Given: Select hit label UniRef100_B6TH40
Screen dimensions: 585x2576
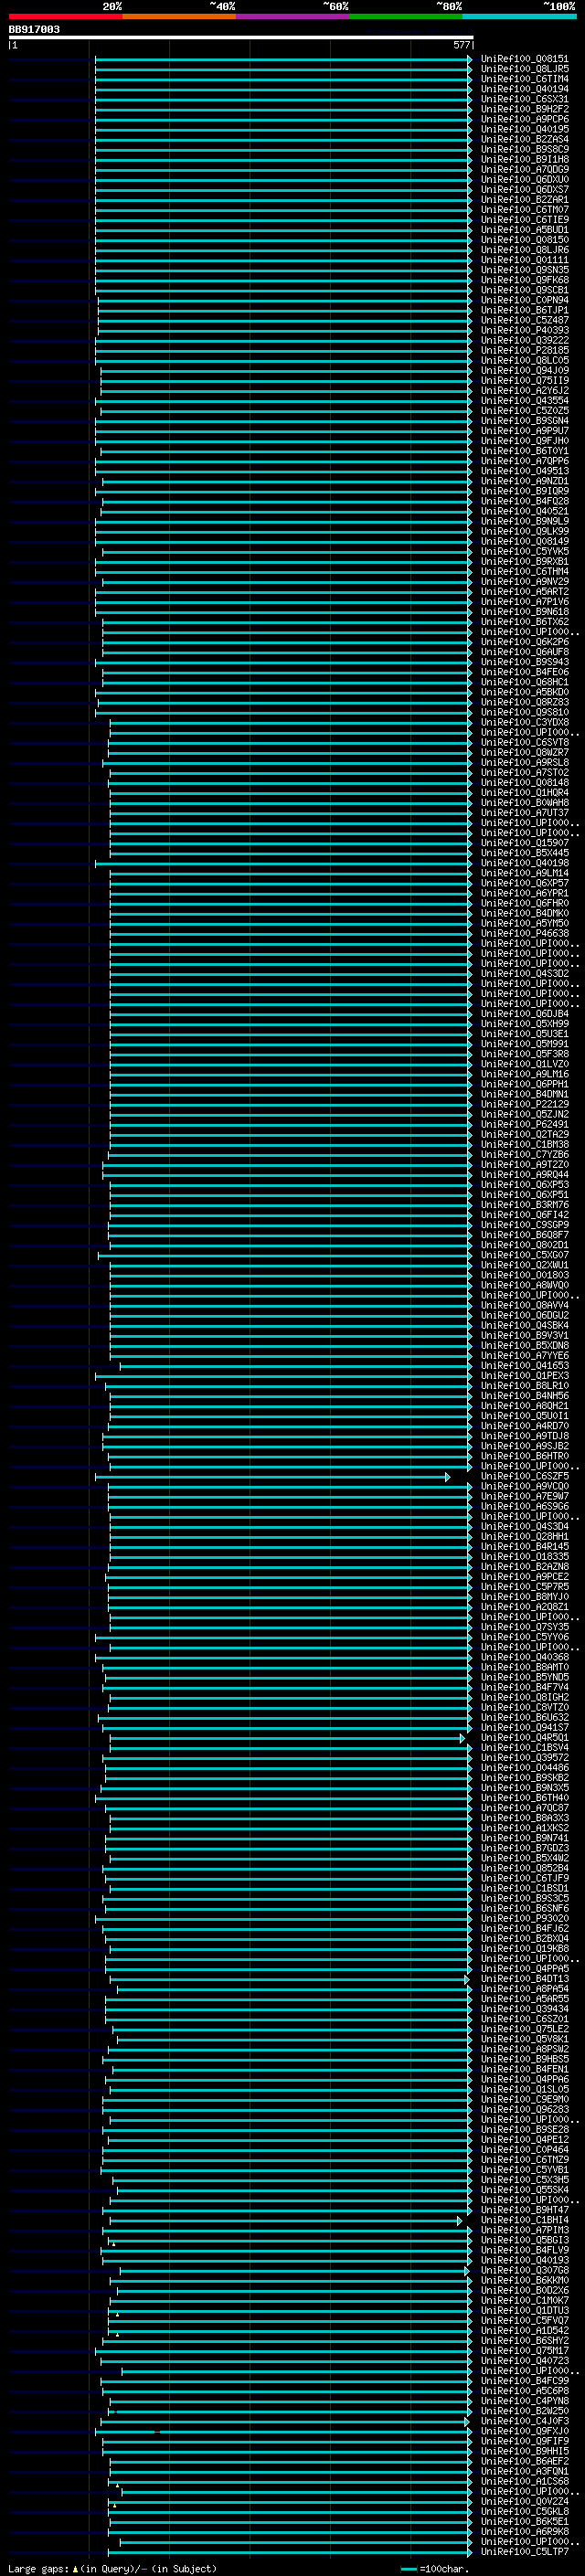Looking at the screenshot, I should click(x=525, y=1798).
